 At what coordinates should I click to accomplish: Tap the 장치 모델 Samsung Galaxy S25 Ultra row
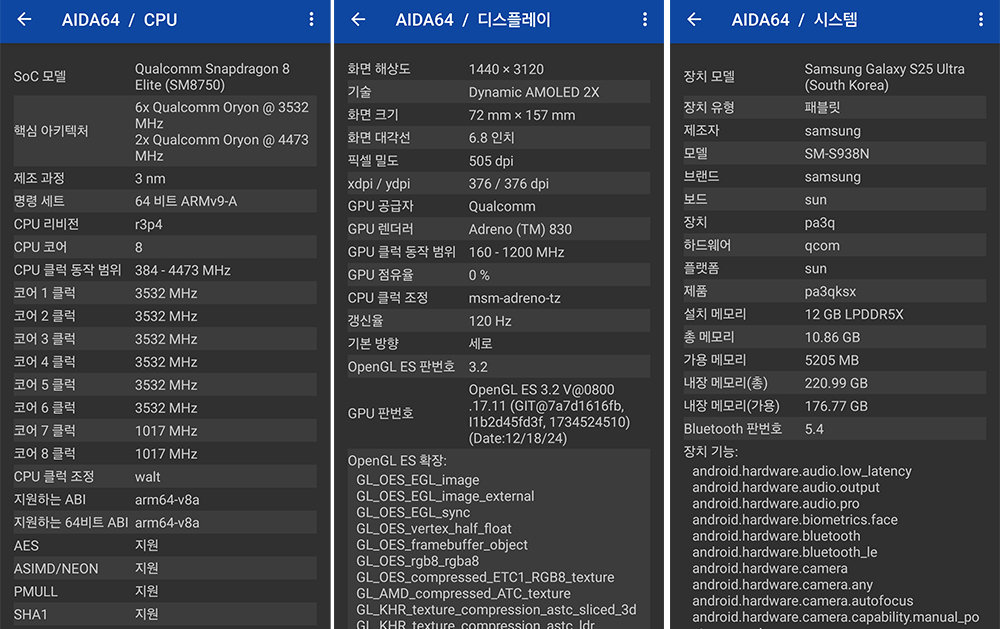(833, 77)
